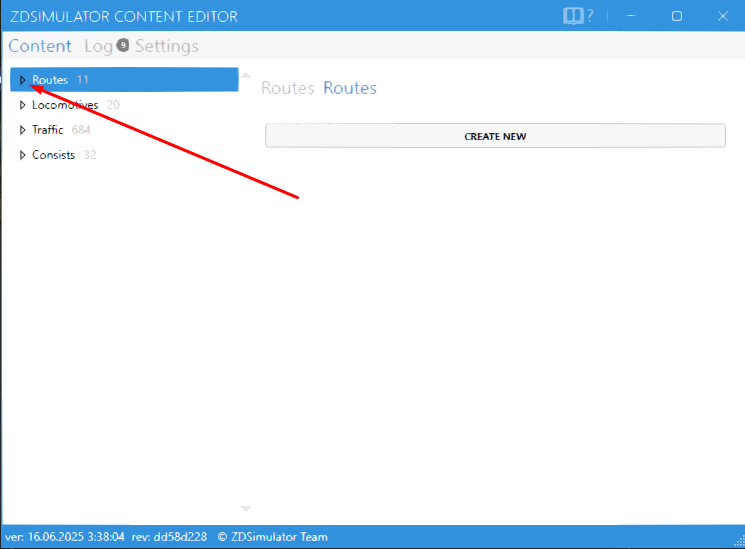Switch to the Content tab
The width and height of the screenshot is (745, 549).
point(40,46)
